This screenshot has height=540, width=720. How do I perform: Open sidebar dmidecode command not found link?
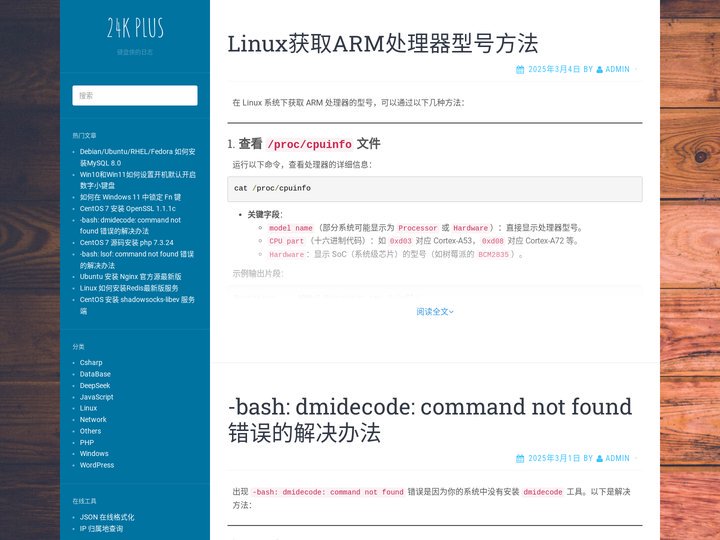click(x=130, y=225)
